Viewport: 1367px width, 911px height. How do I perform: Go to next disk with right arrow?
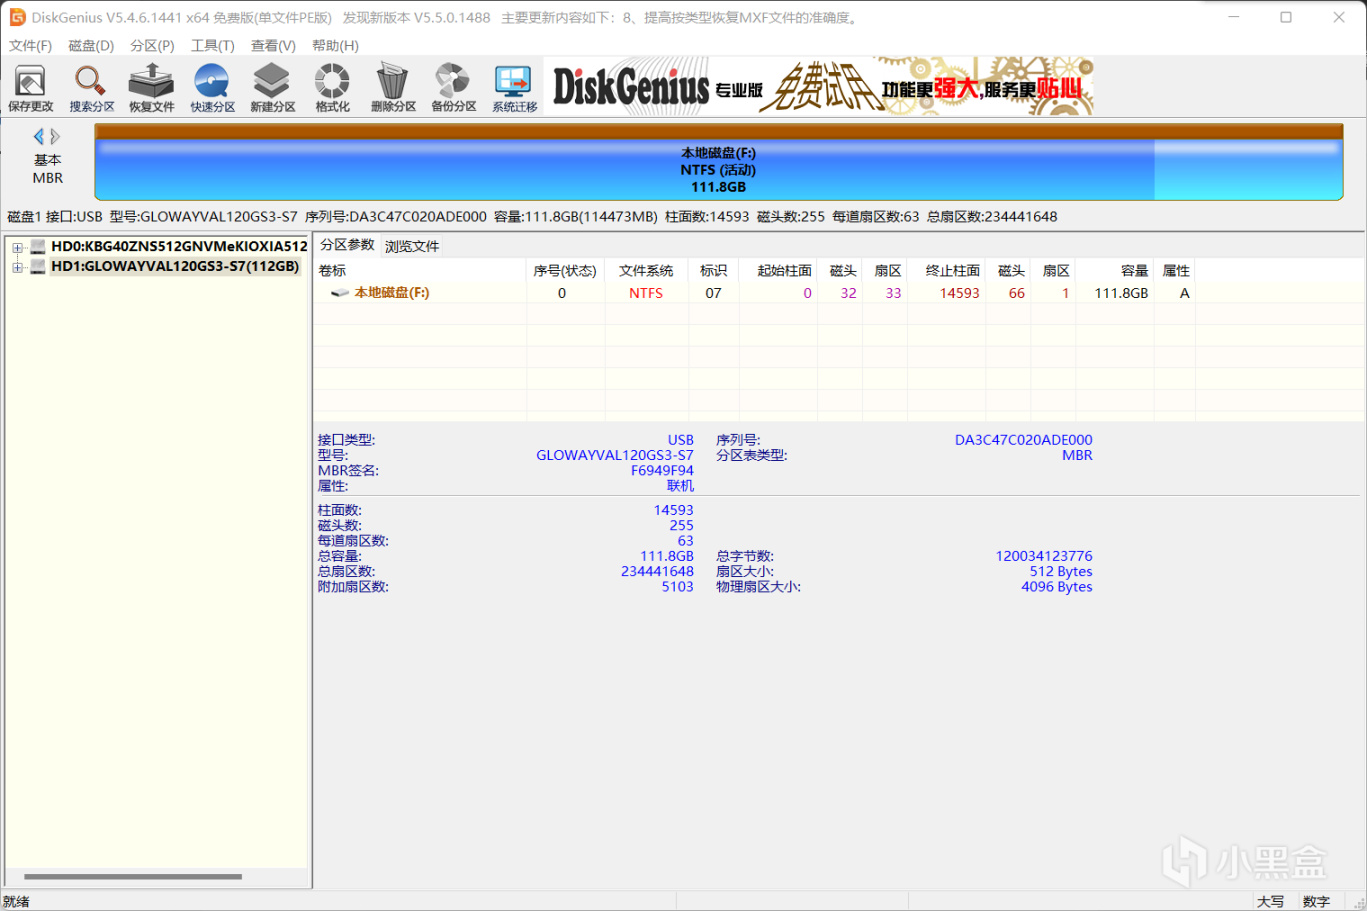[55, 137]
